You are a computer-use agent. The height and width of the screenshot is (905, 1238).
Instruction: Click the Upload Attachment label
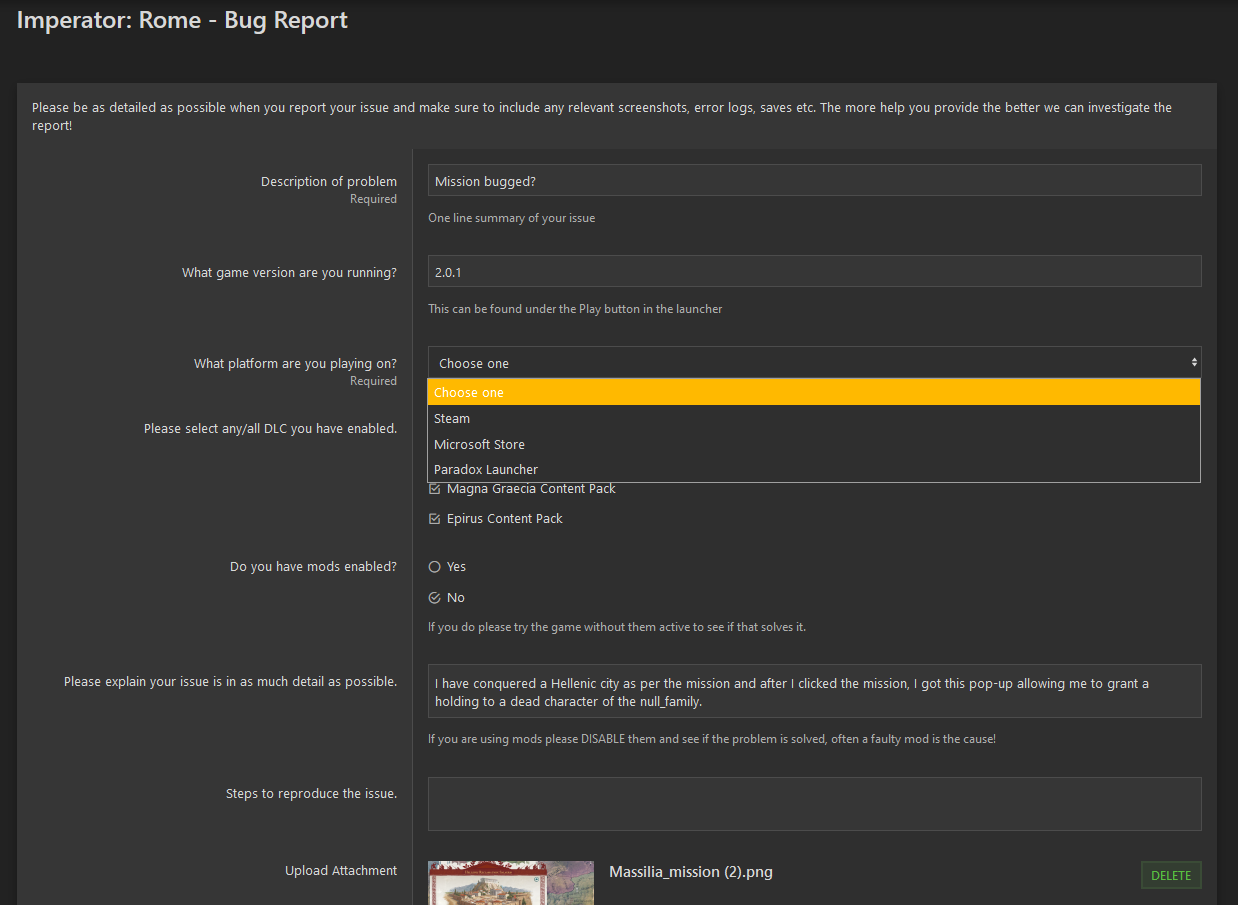341,871
